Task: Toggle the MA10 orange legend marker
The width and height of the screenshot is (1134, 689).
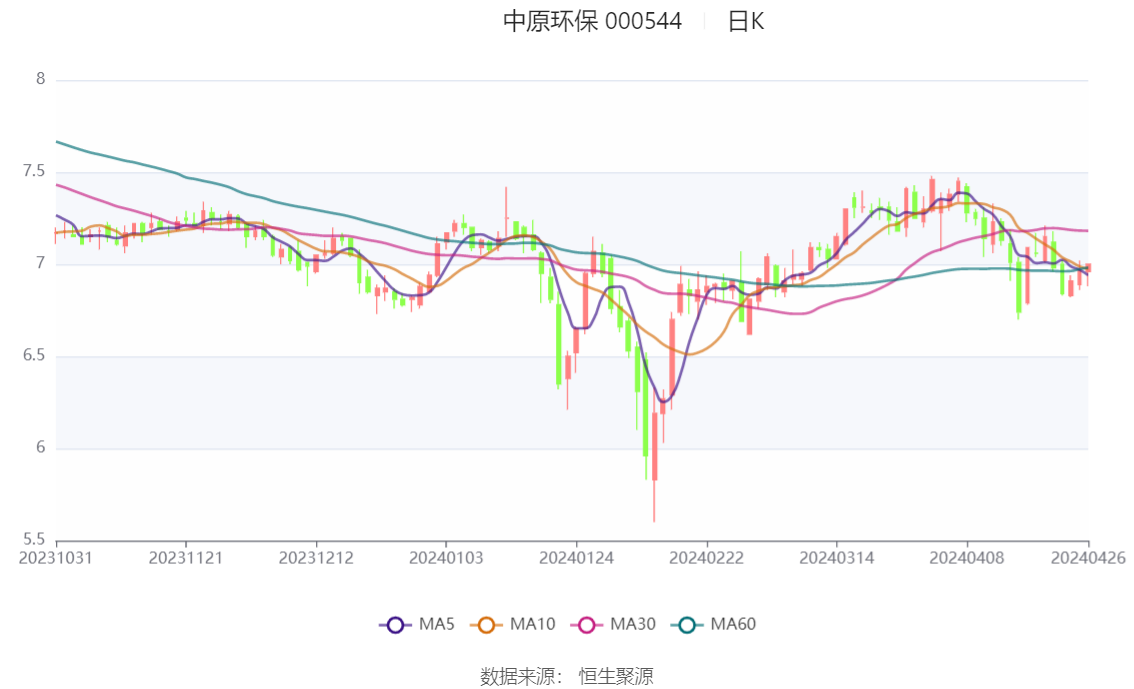Action: tap(486, 625)
